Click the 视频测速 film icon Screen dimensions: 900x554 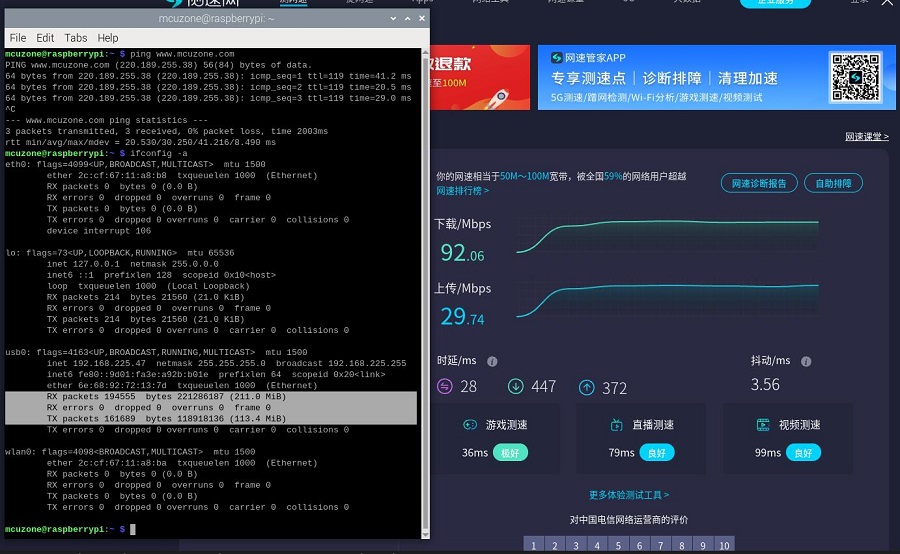[763, 425]
